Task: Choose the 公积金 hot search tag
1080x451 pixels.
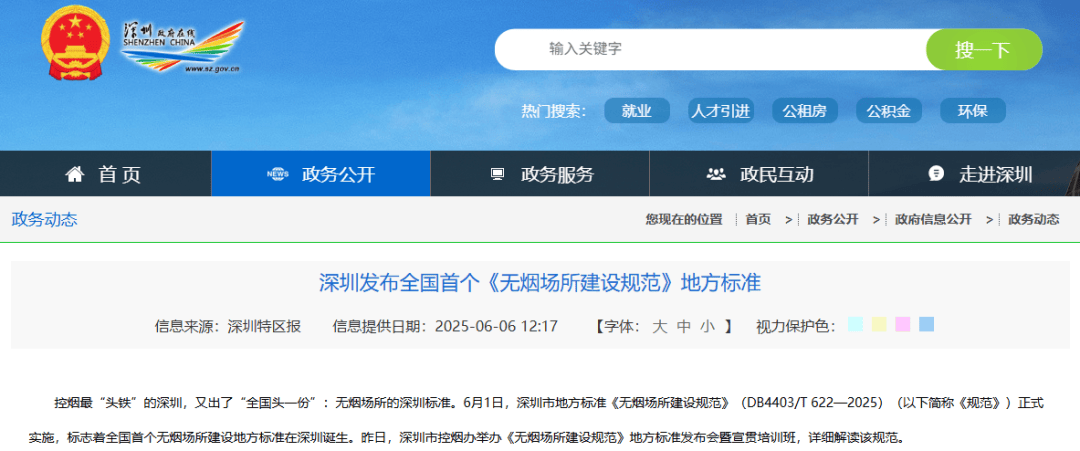Action: [x=888, y=111]
